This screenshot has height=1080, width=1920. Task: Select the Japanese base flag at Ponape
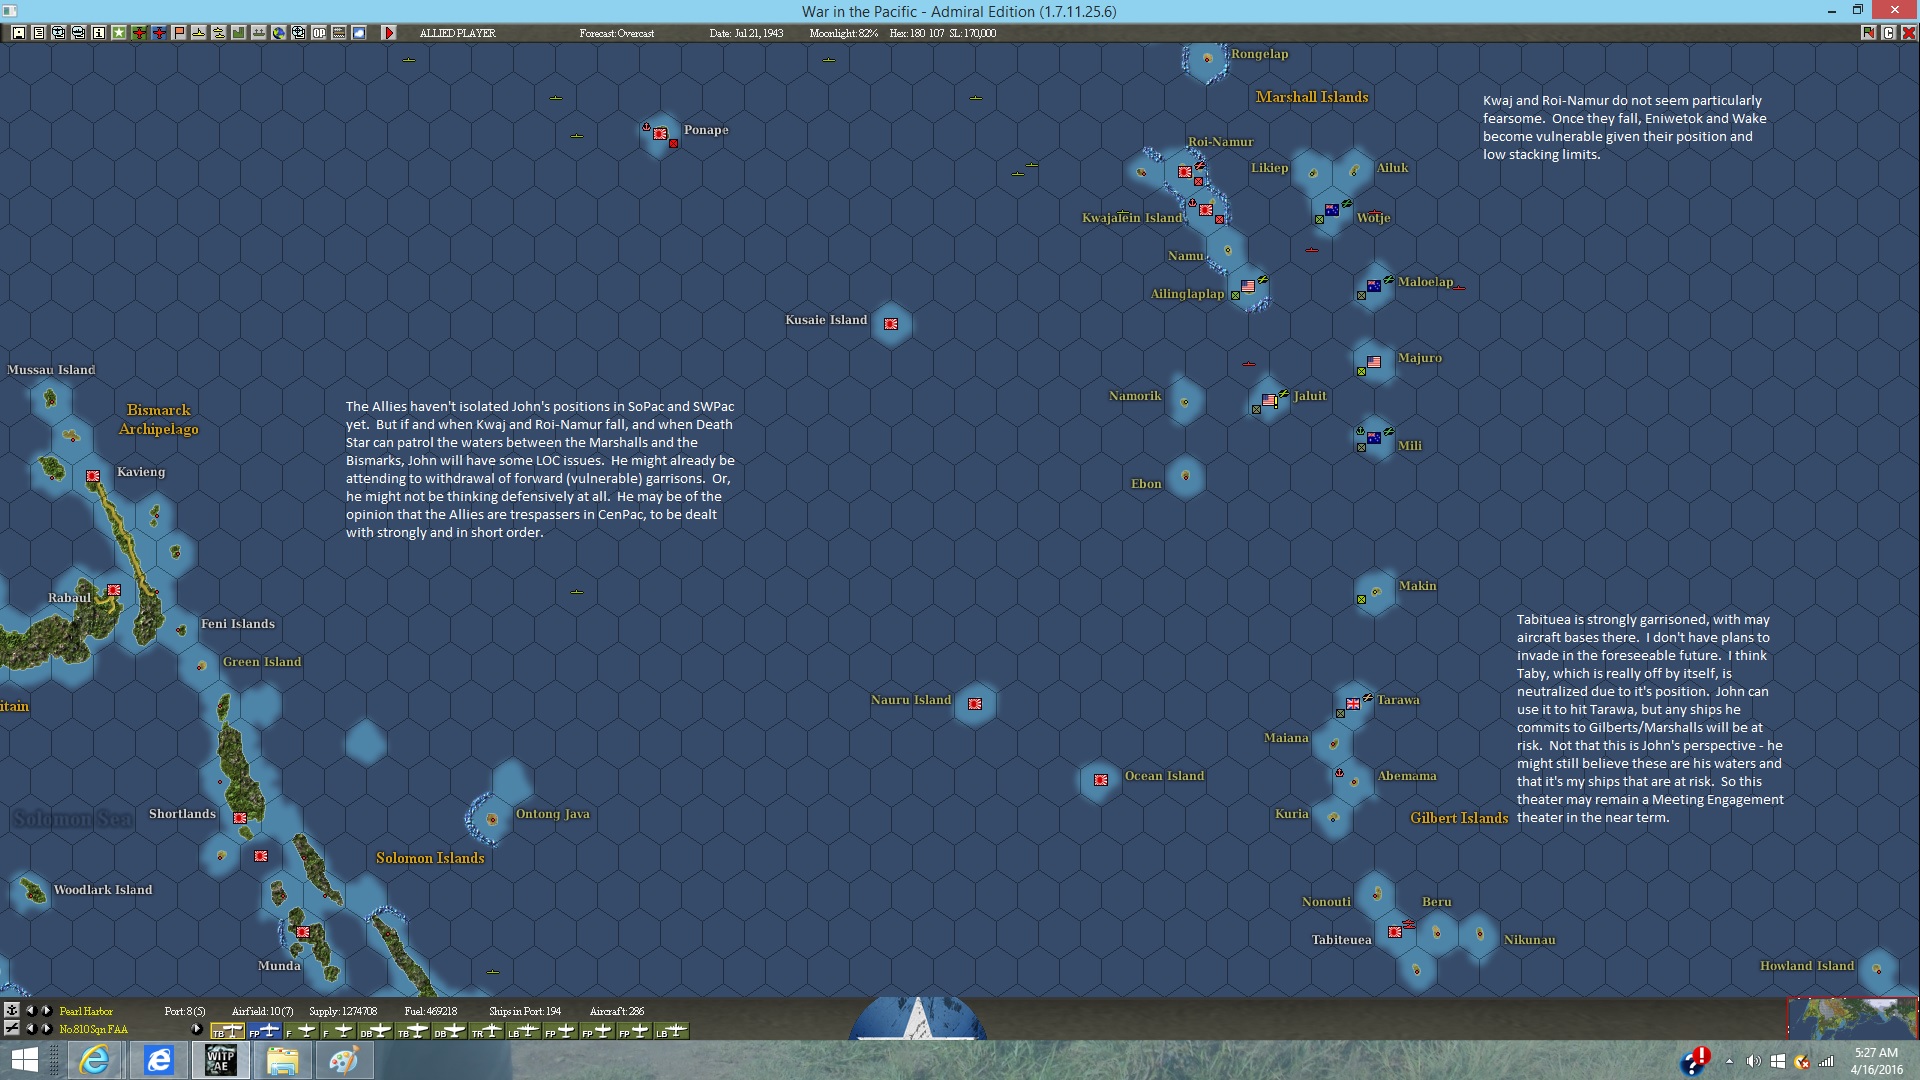(x=660, y=133)
